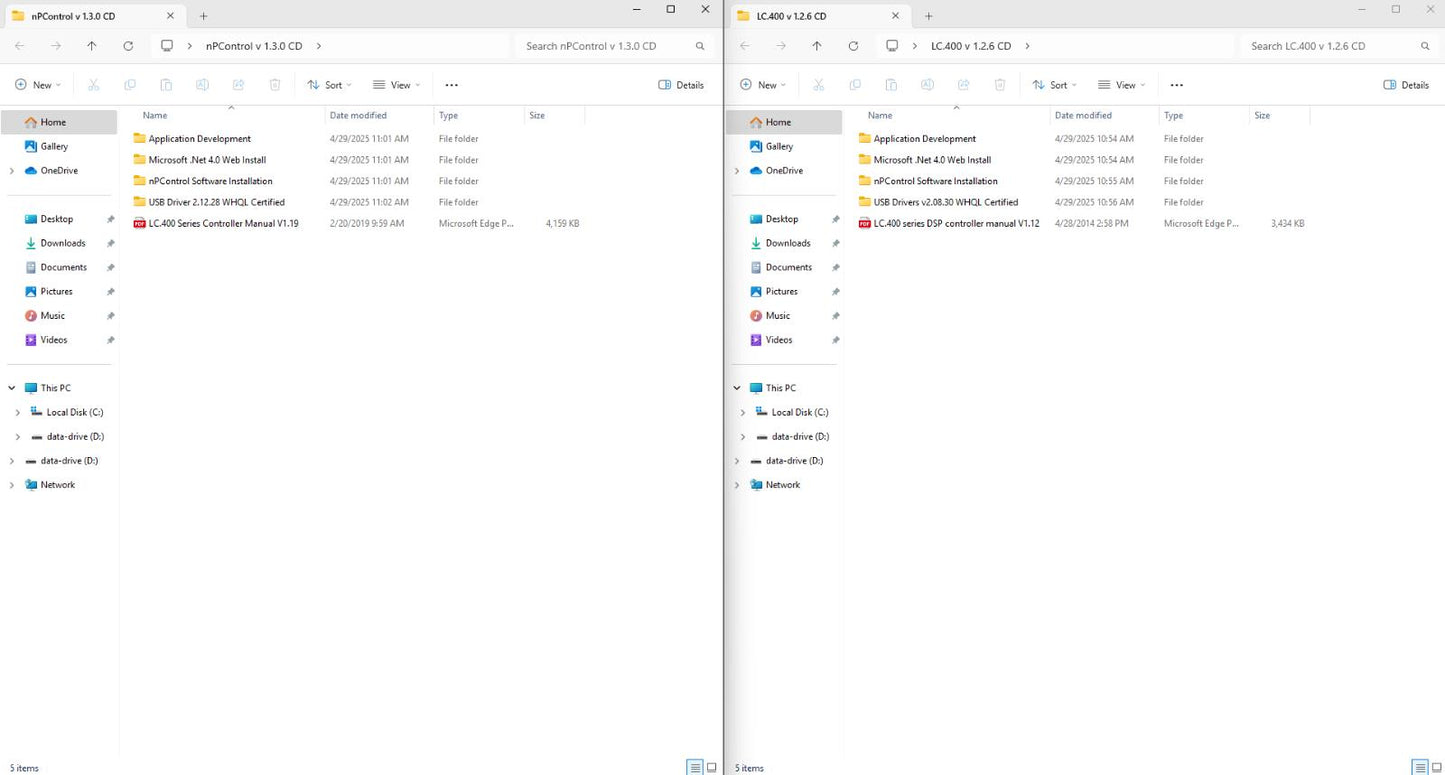Open New dropdown in nPControl window
The height and width of the screenshot is (775, 1445).
tap(38, 85)
